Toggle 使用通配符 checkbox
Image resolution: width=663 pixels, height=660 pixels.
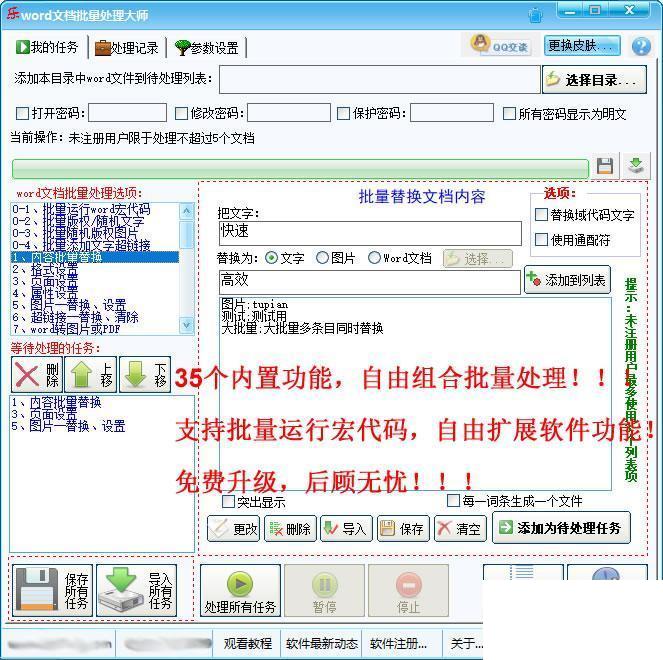tap(541, 240)
